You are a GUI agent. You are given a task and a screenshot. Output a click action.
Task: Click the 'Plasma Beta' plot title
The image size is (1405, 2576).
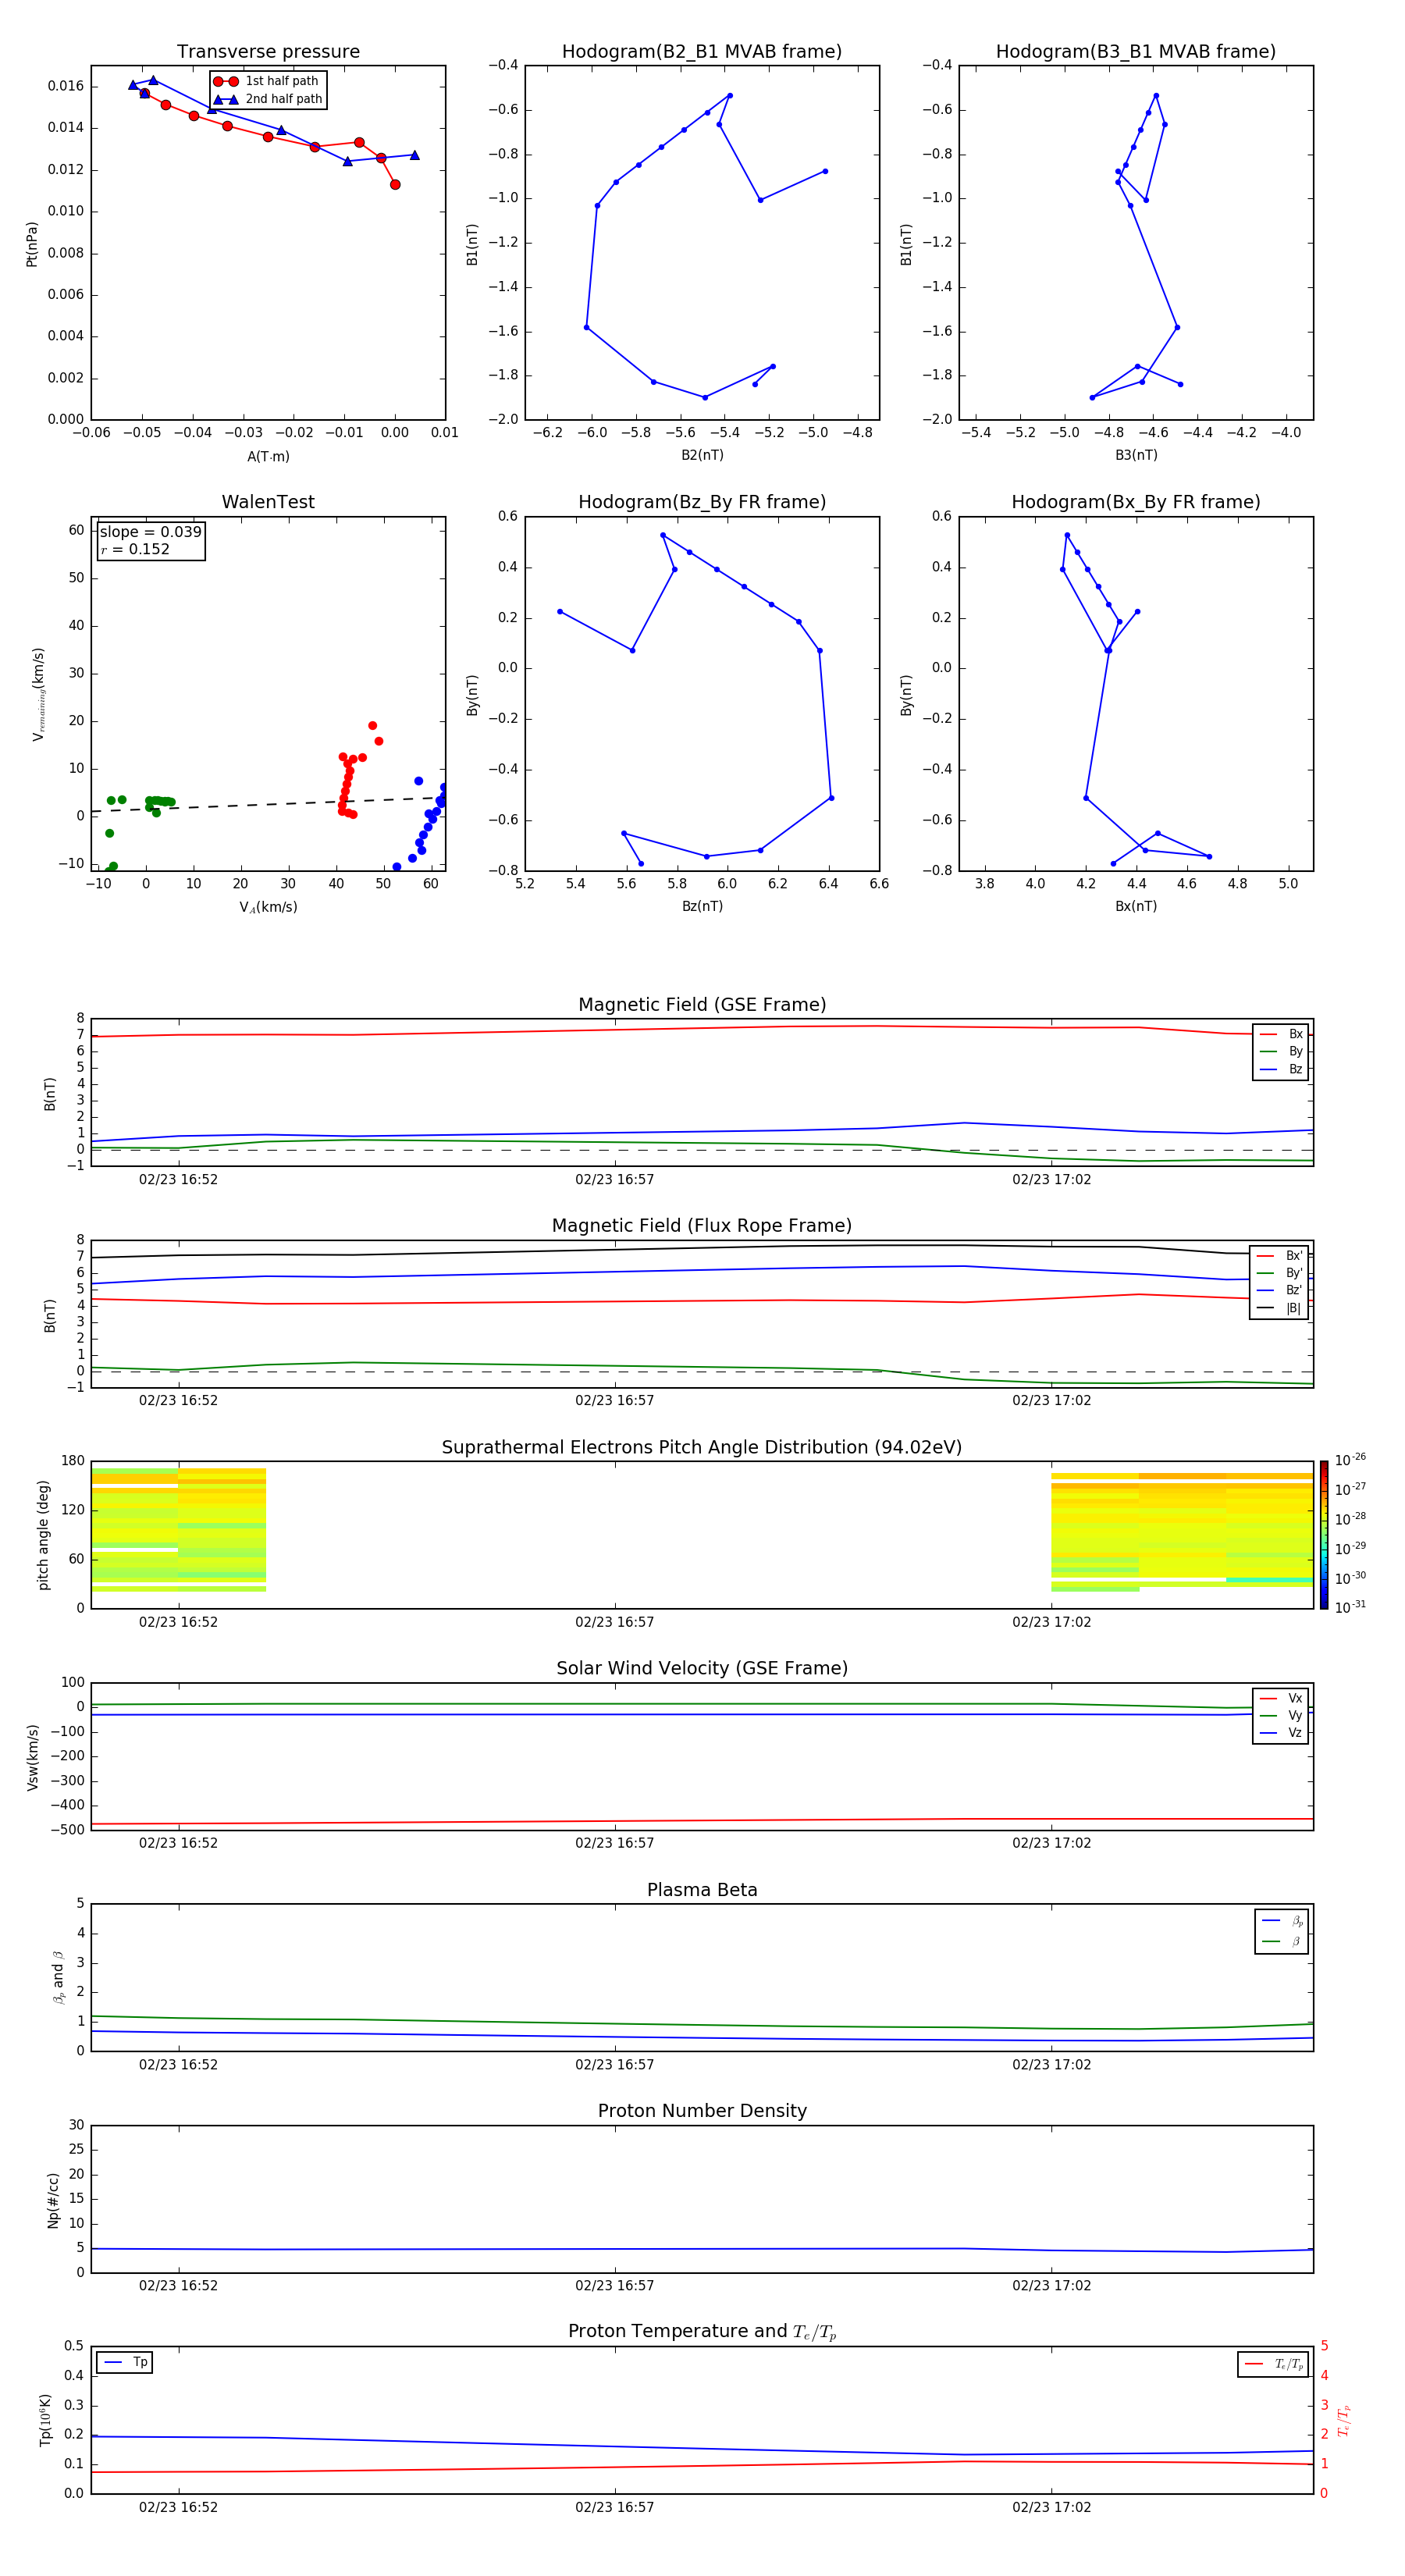point(702,1890)
